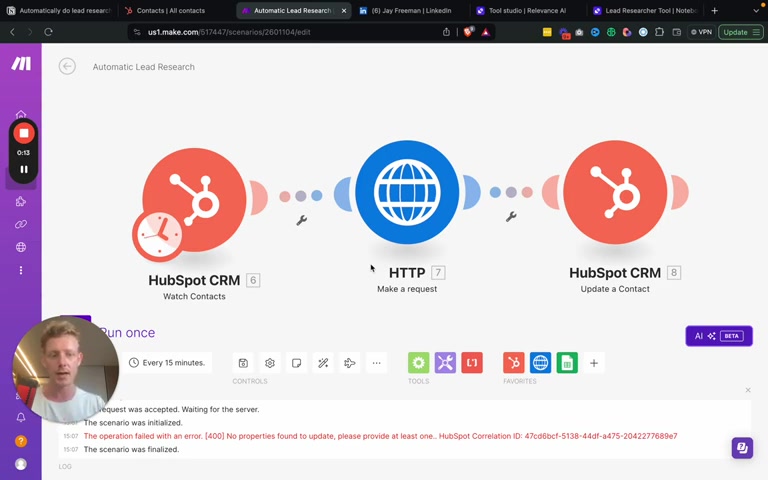
Task: Select the HubSpot CRM Watch Contacts module
Action: click(194, 200)
